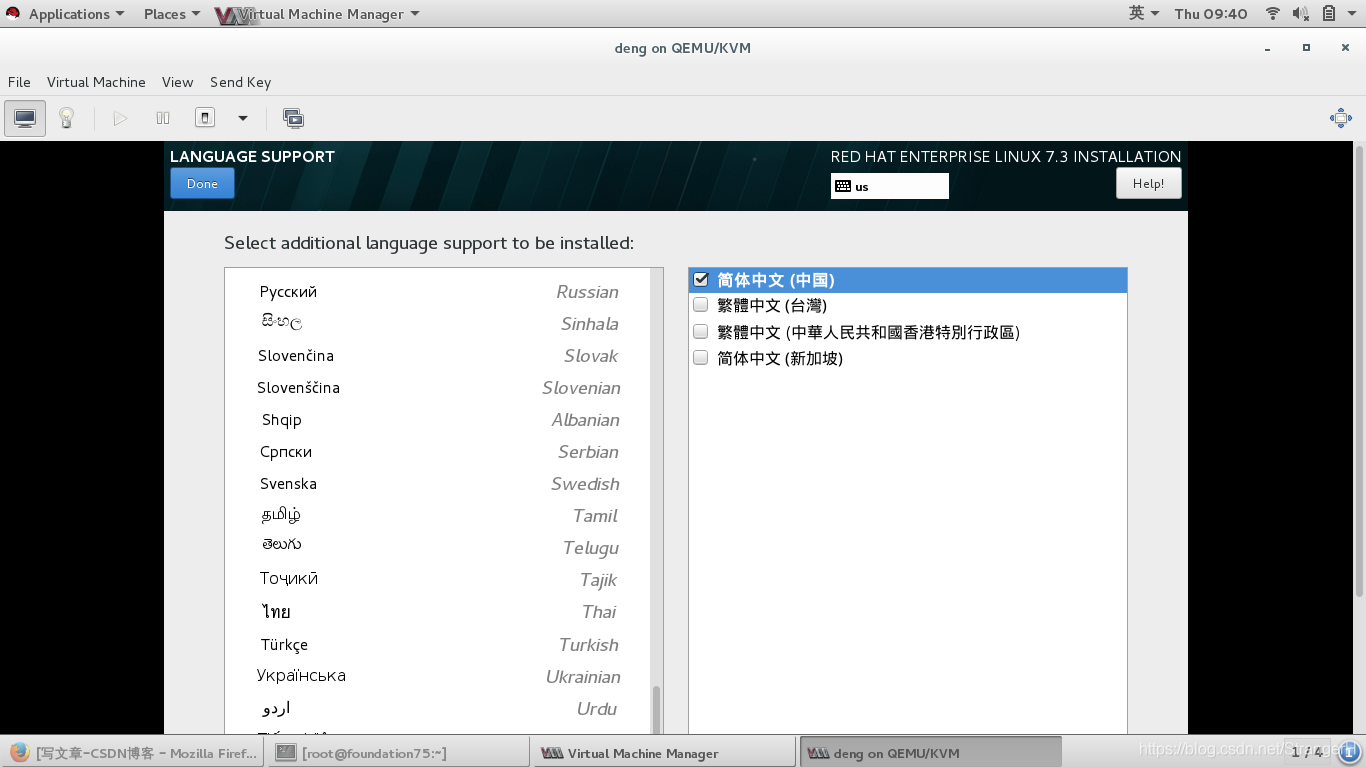Select Tamil in language list
The height and width of the screenshot is (768, 1366).
tap(438, 516)
